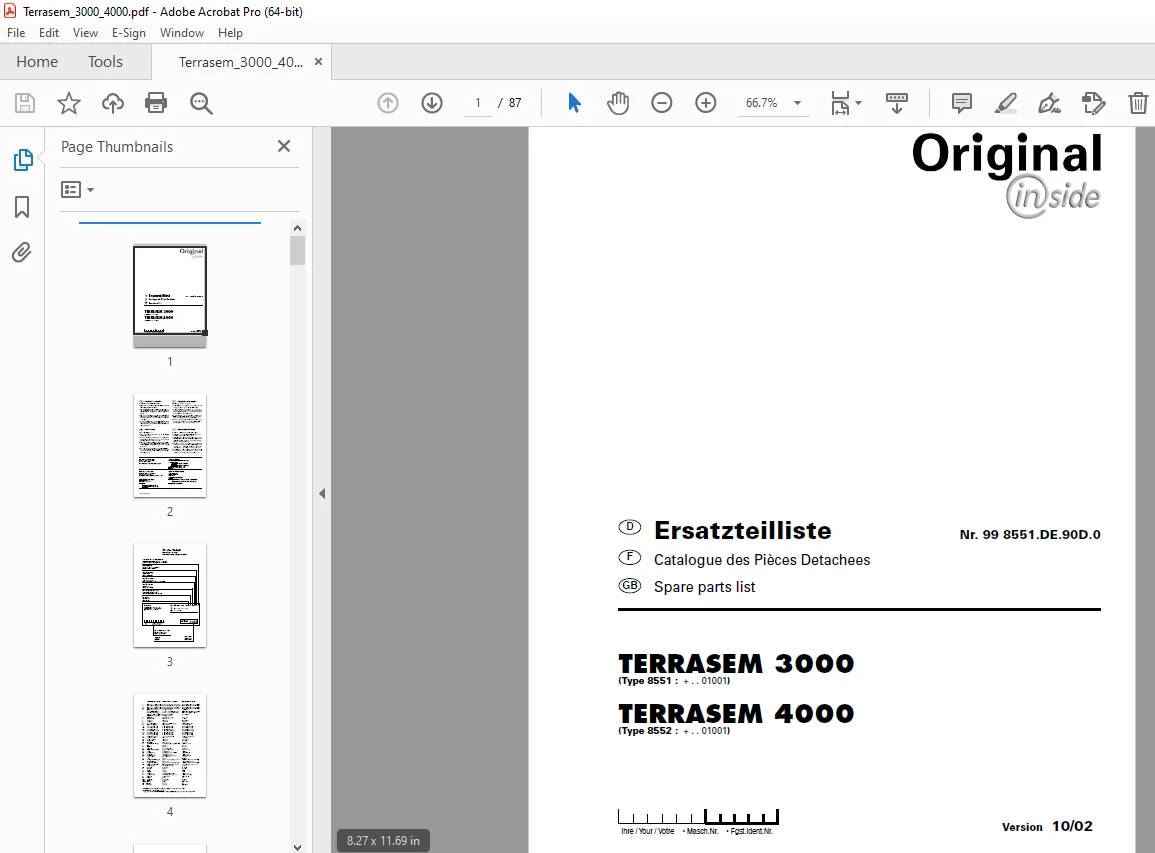Open the Help menu

(x=230, y=33)
